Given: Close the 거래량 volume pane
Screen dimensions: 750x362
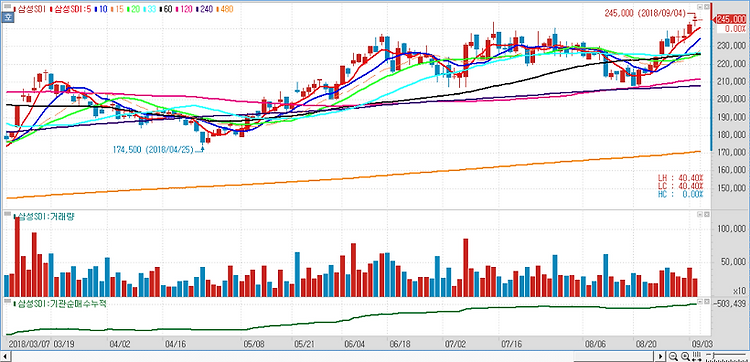Looking at the screenshot, I should tap(706, 215).
